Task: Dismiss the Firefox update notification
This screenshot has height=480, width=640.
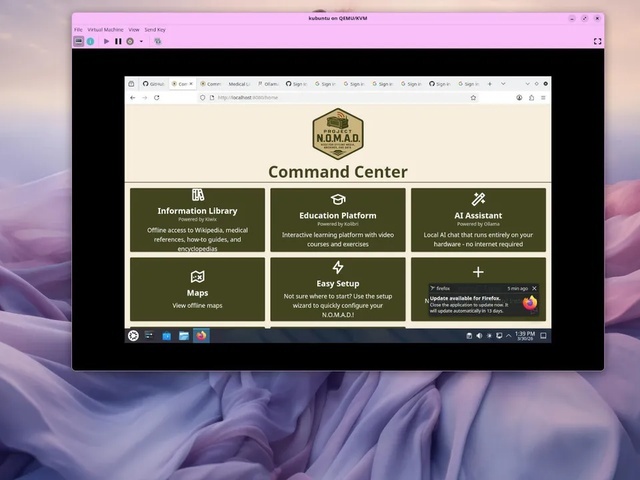Action: (534, 288)
